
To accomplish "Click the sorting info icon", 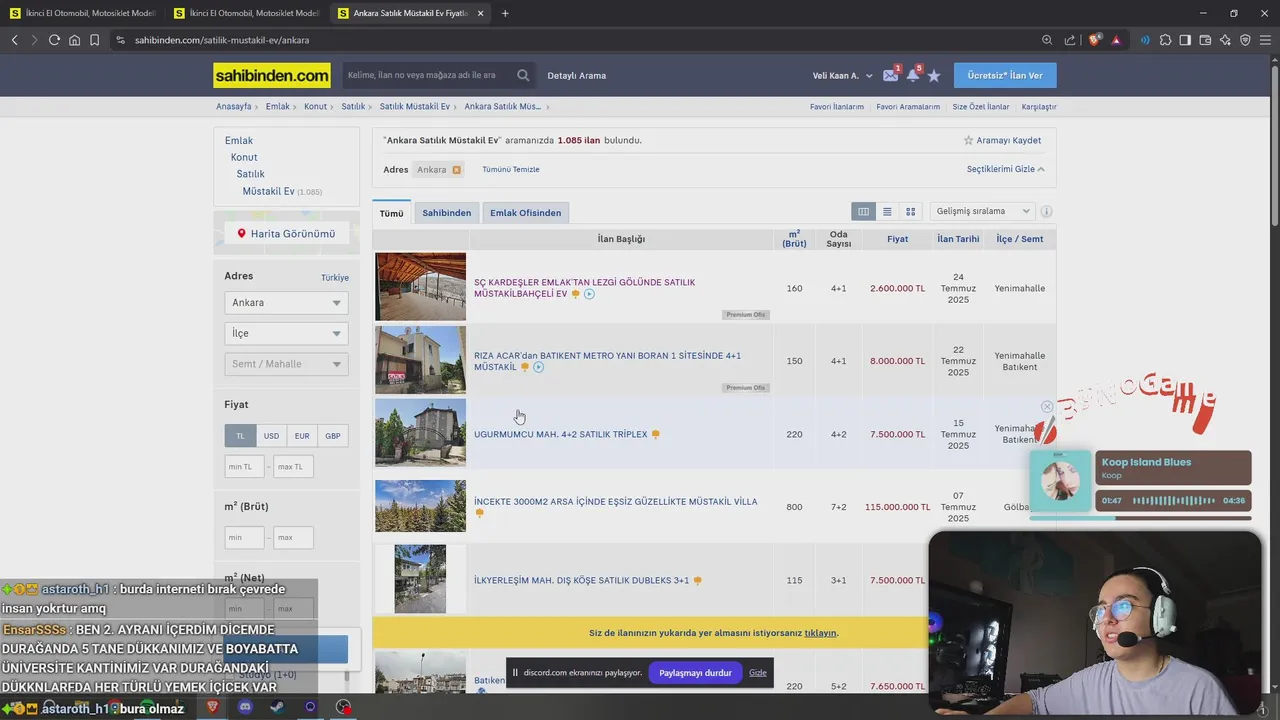I will click(x=1047, y=212).
